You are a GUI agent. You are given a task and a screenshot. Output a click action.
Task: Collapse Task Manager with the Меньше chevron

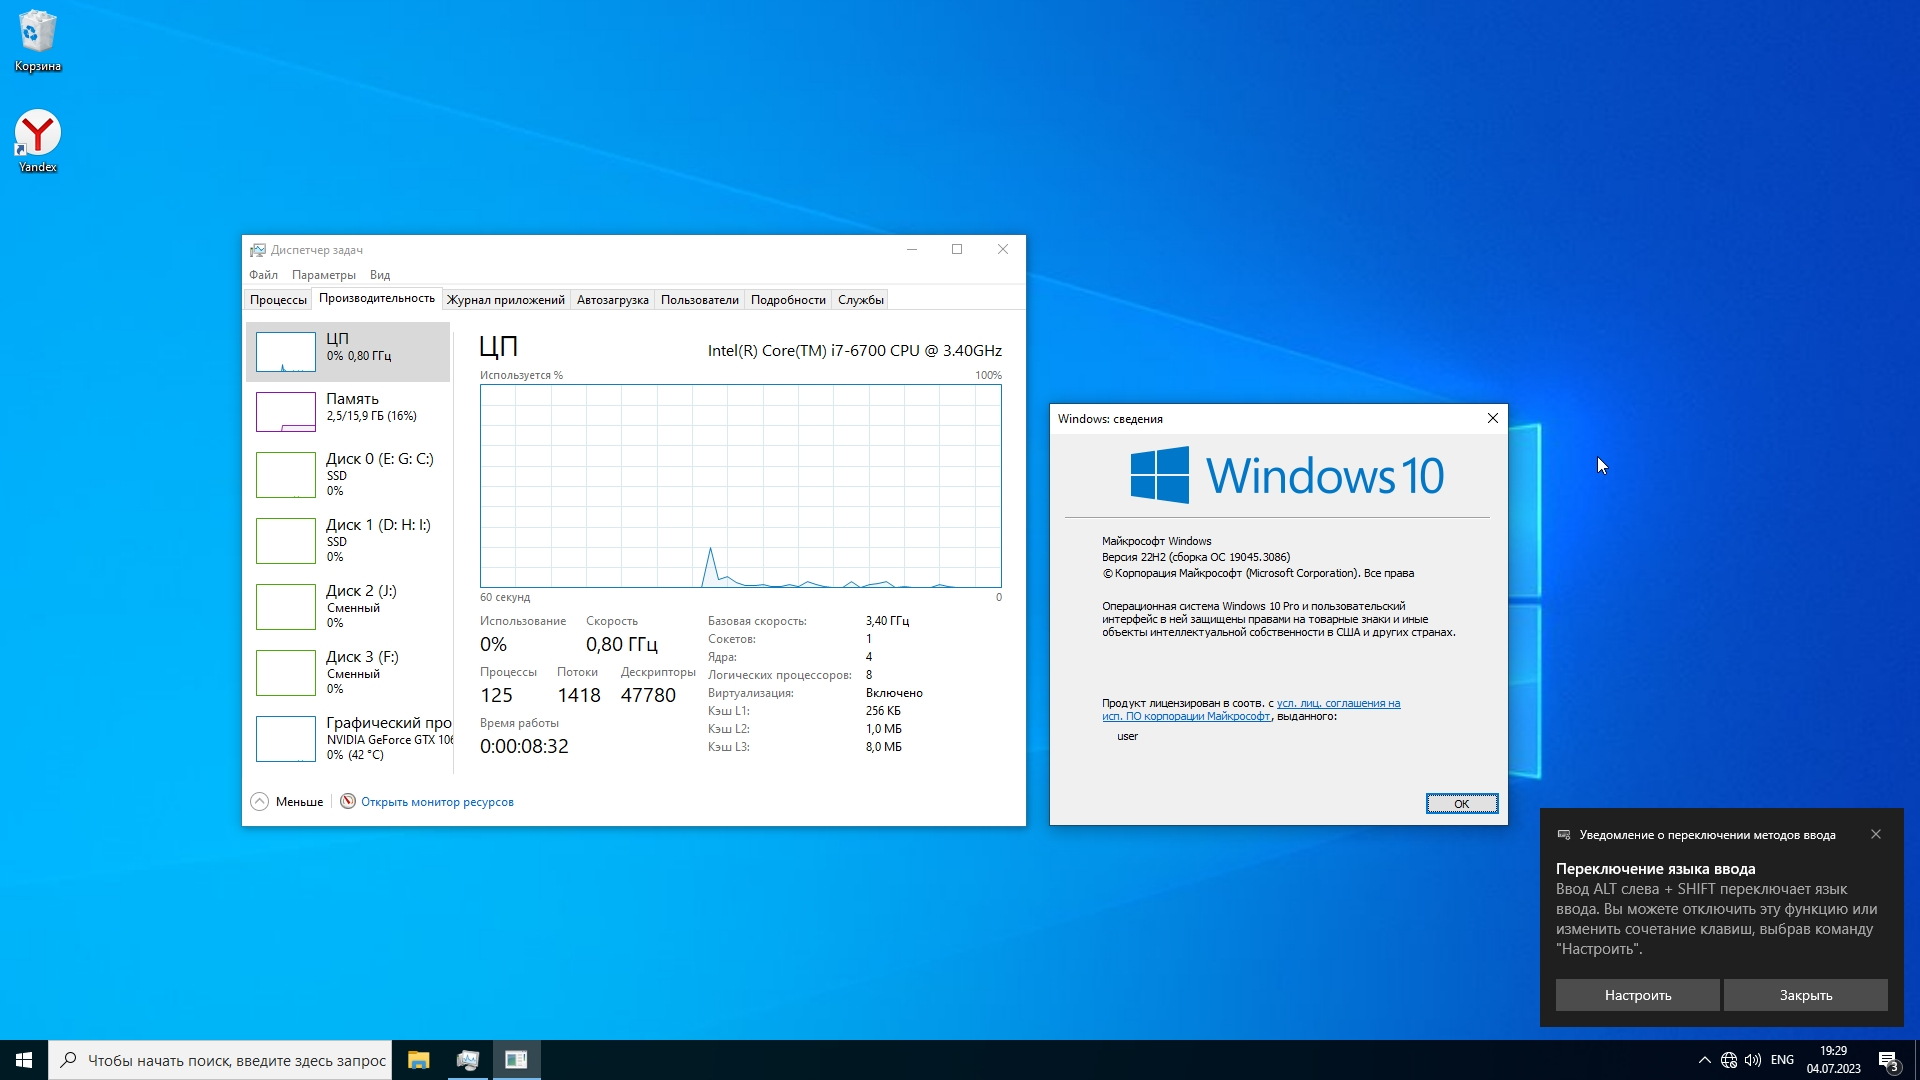coord(260,801)
